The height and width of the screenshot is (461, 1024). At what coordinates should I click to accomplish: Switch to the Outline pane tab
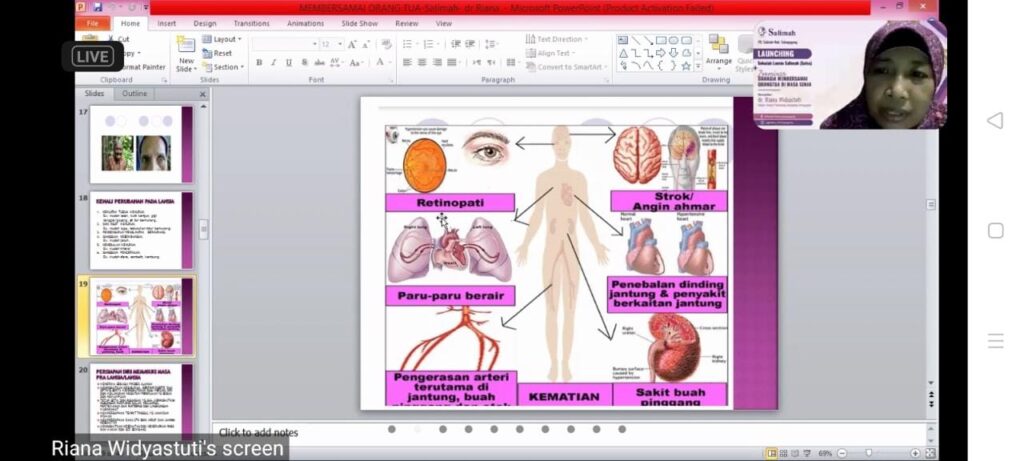134,94
